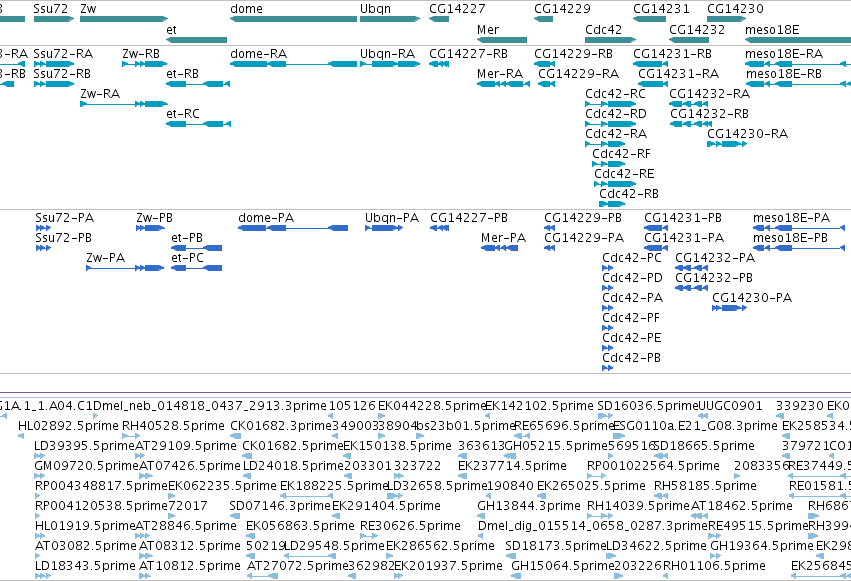Select the CG14231 gene label
Viewport: 851px width, 581px height.
661,9
